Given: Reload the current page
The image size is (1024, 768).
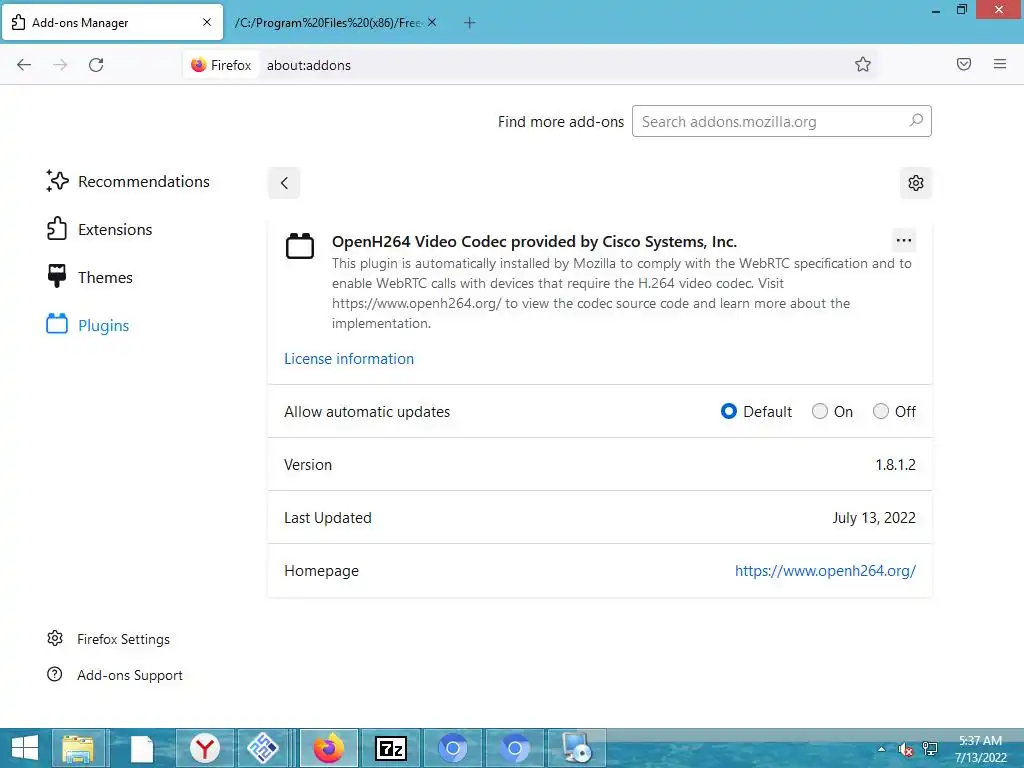Looking at the screenshot, I should click(96, 65).
